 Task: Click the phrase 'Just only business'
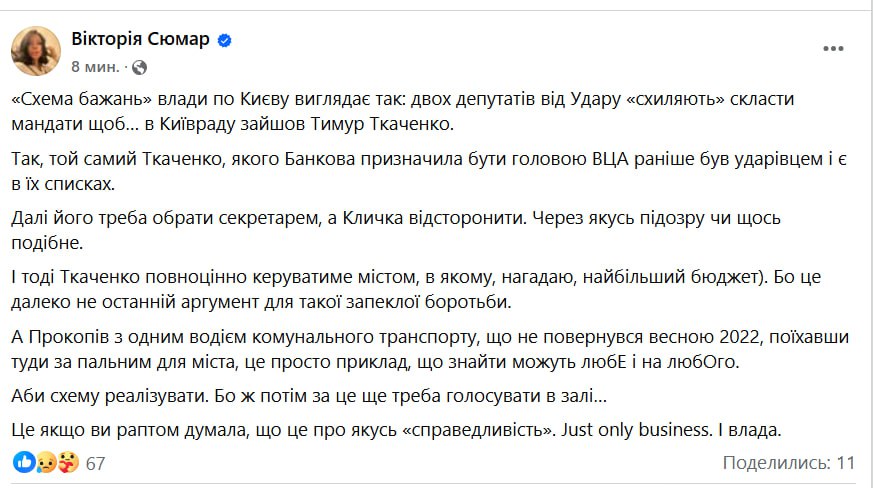coord(635,430)
